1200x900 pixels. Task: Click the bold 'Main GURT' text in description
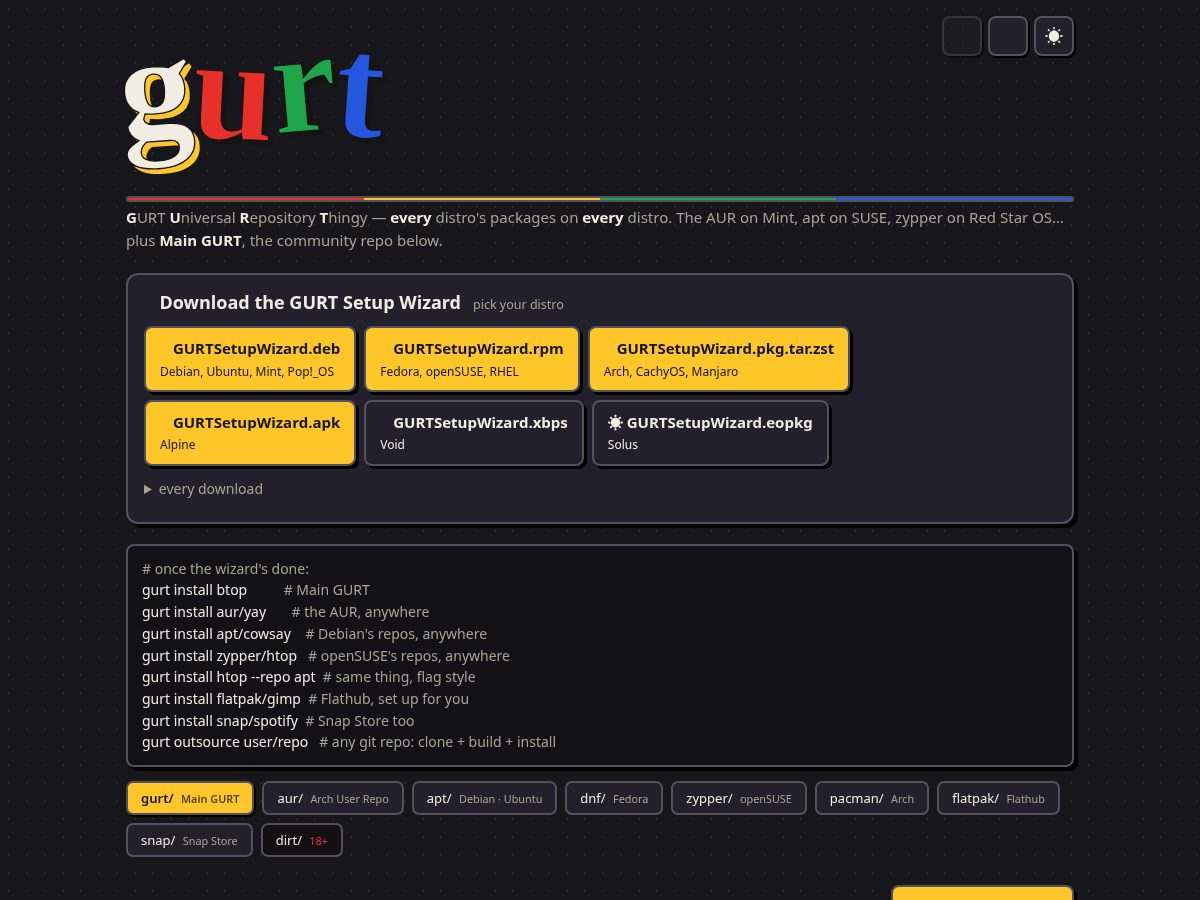pyautogui.click(x=201, y=241)
